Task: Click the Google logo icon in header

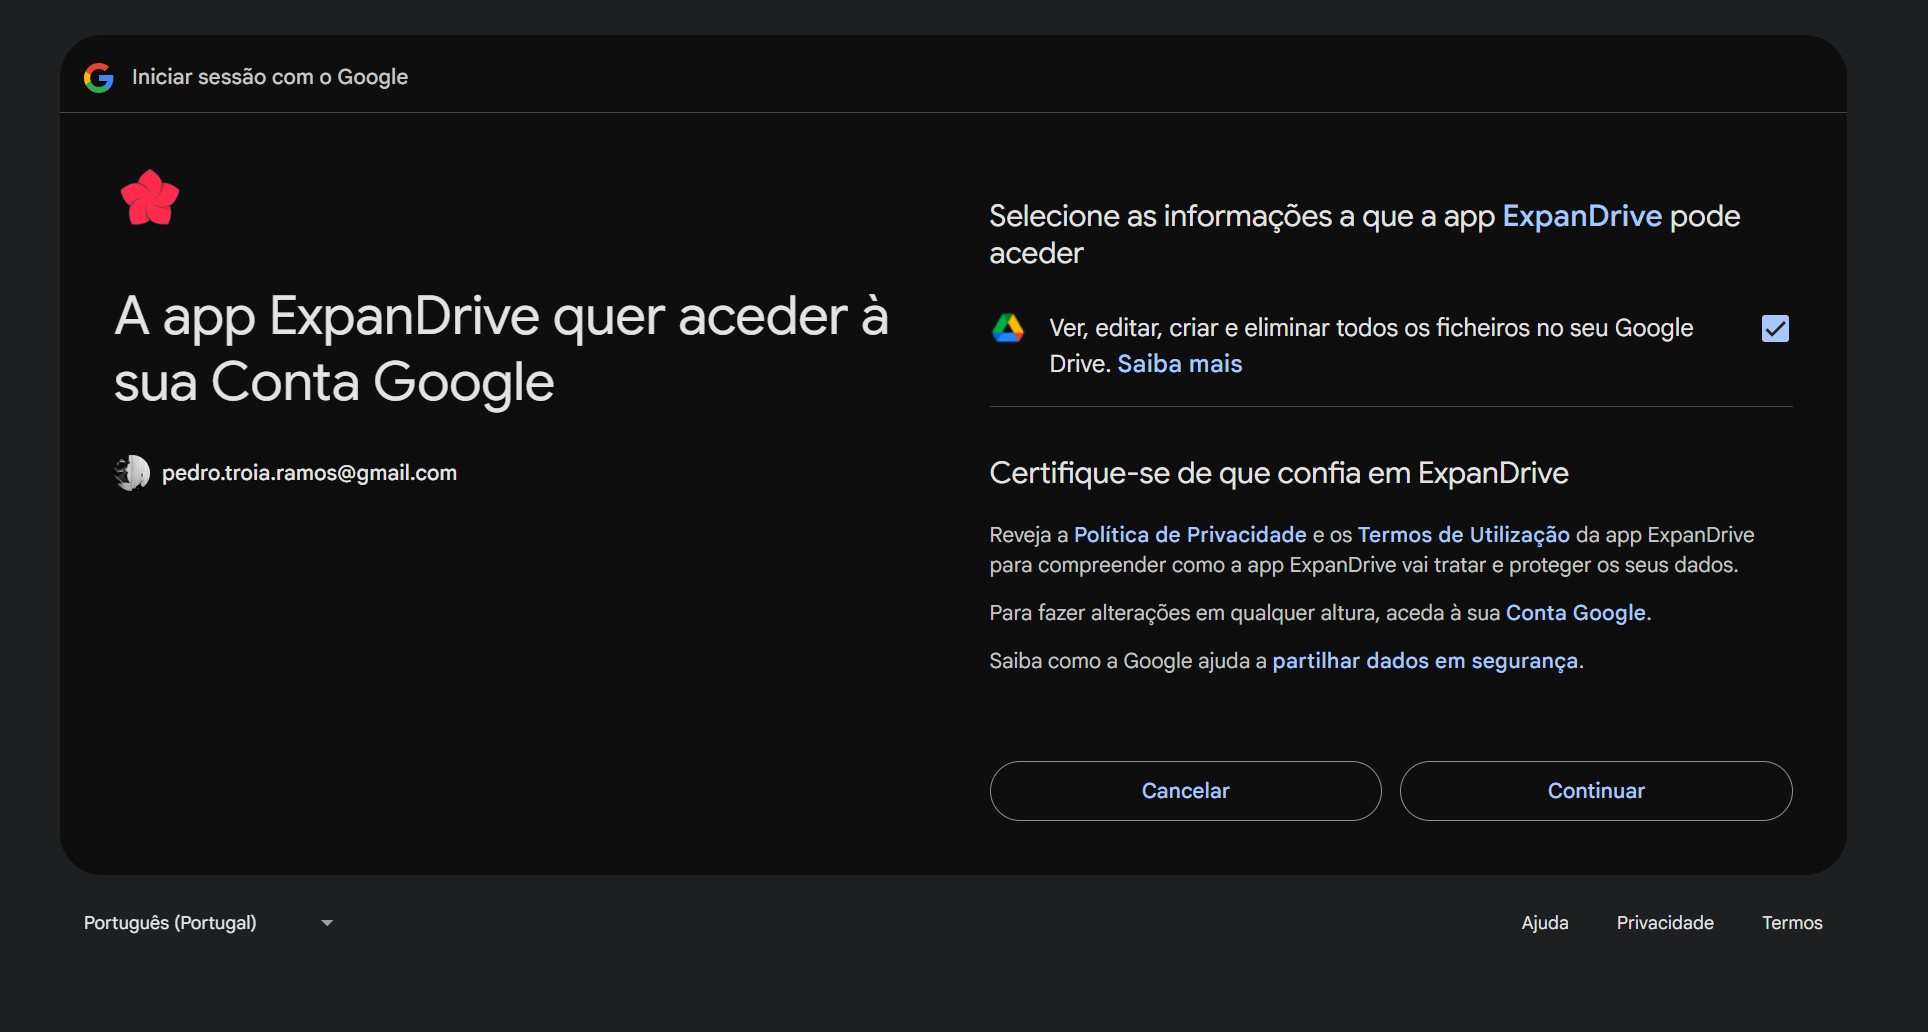Action: (x=98, y=77)
